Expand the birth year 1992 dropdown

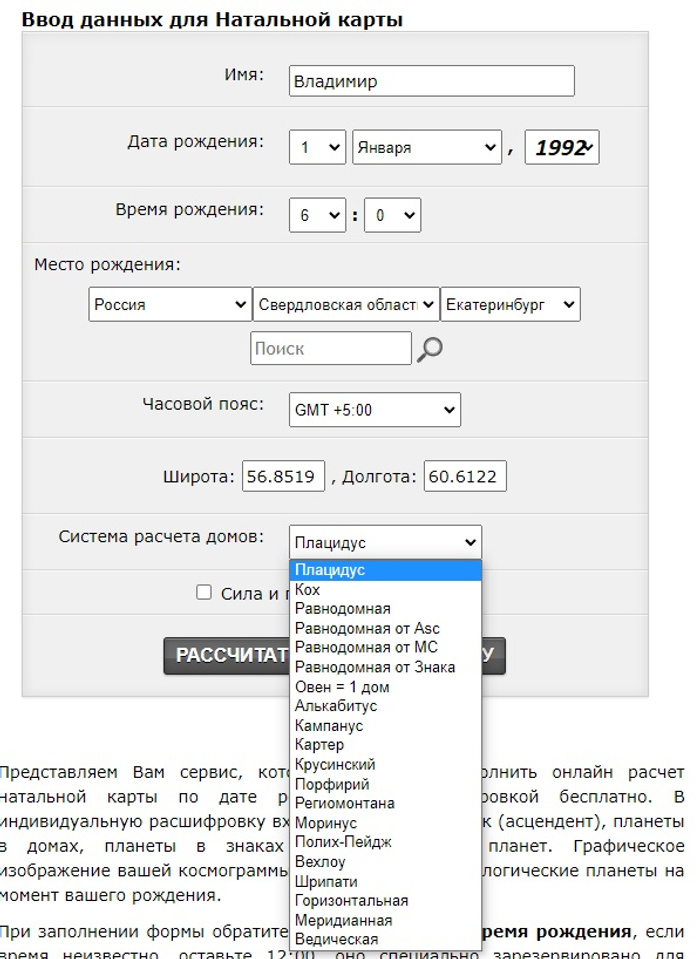click(x=561, y=147)
